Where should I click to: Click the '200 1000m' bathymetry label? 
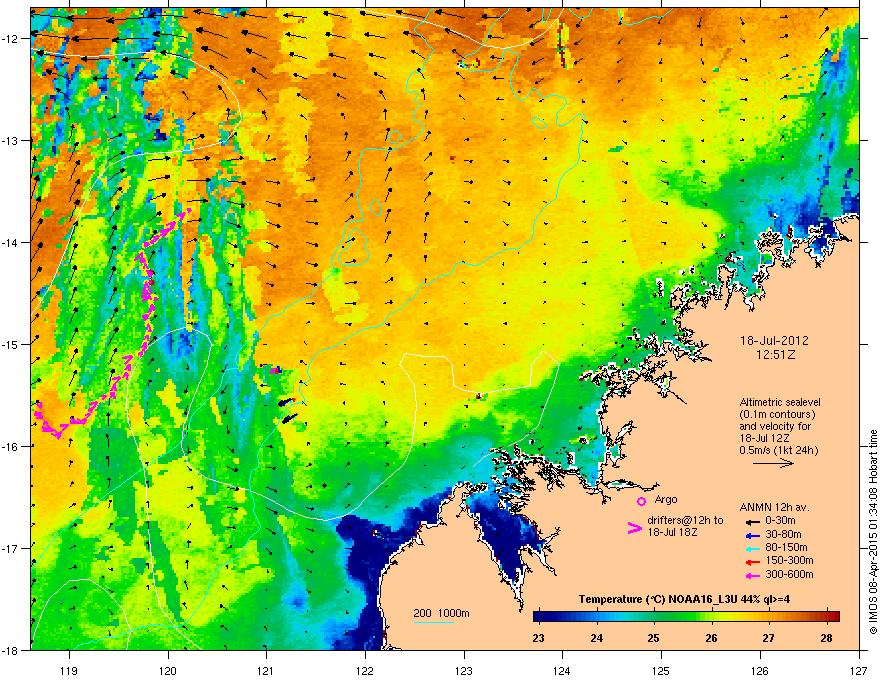pos(442,613)
